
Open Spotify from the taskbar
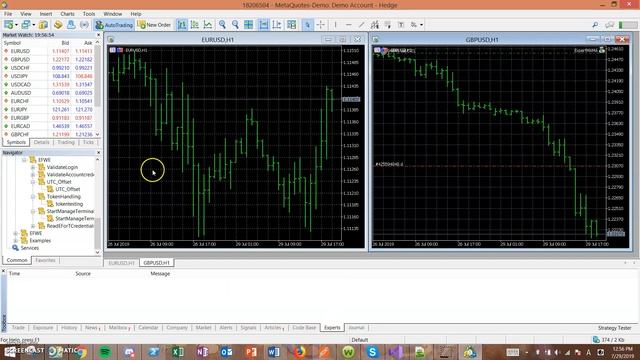pos(105,352)
